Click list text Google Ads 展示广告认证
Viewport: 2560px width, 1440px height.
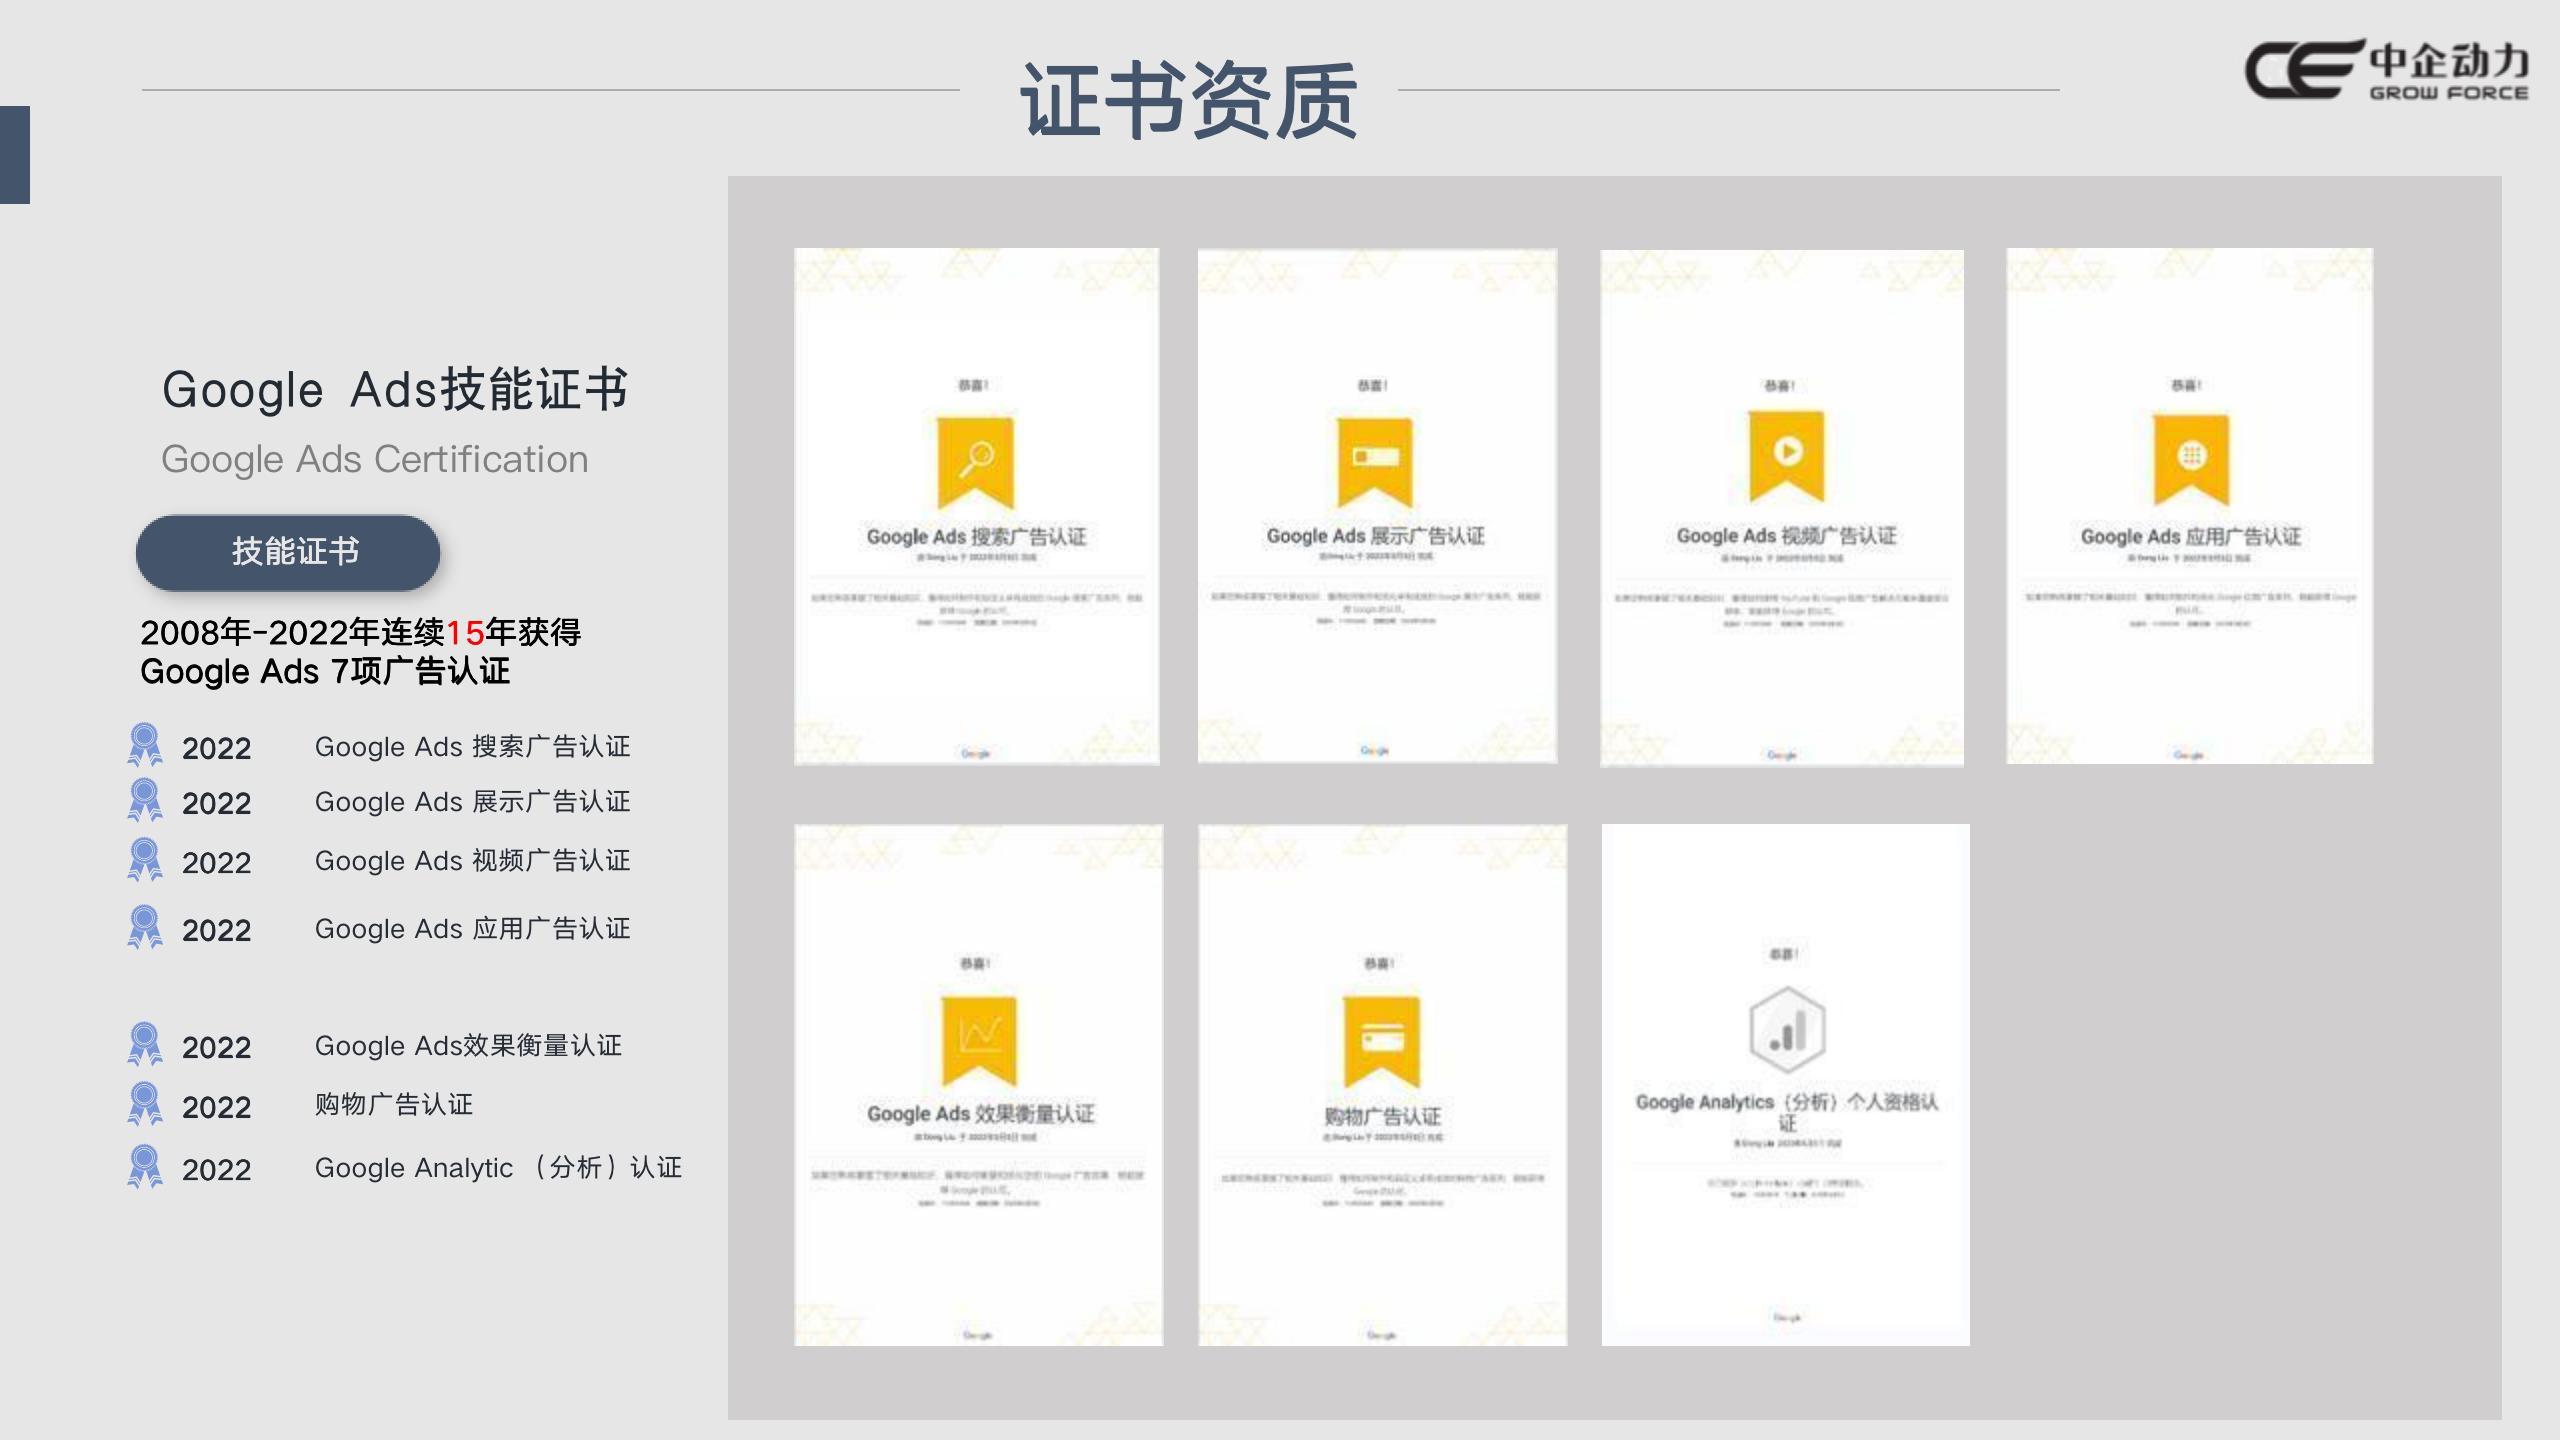[x=472, y=801]
